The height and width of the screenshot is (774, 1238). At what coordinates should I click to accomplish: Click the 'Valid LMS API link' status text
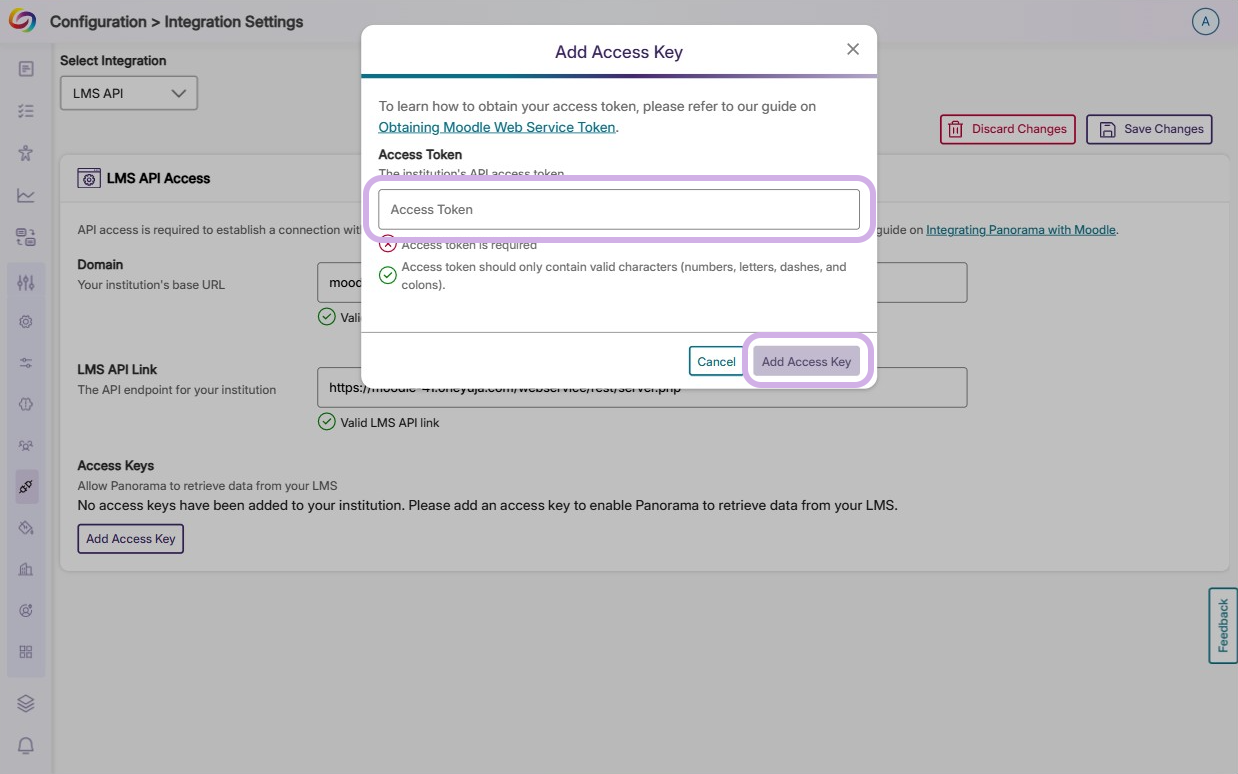[390, 422]
